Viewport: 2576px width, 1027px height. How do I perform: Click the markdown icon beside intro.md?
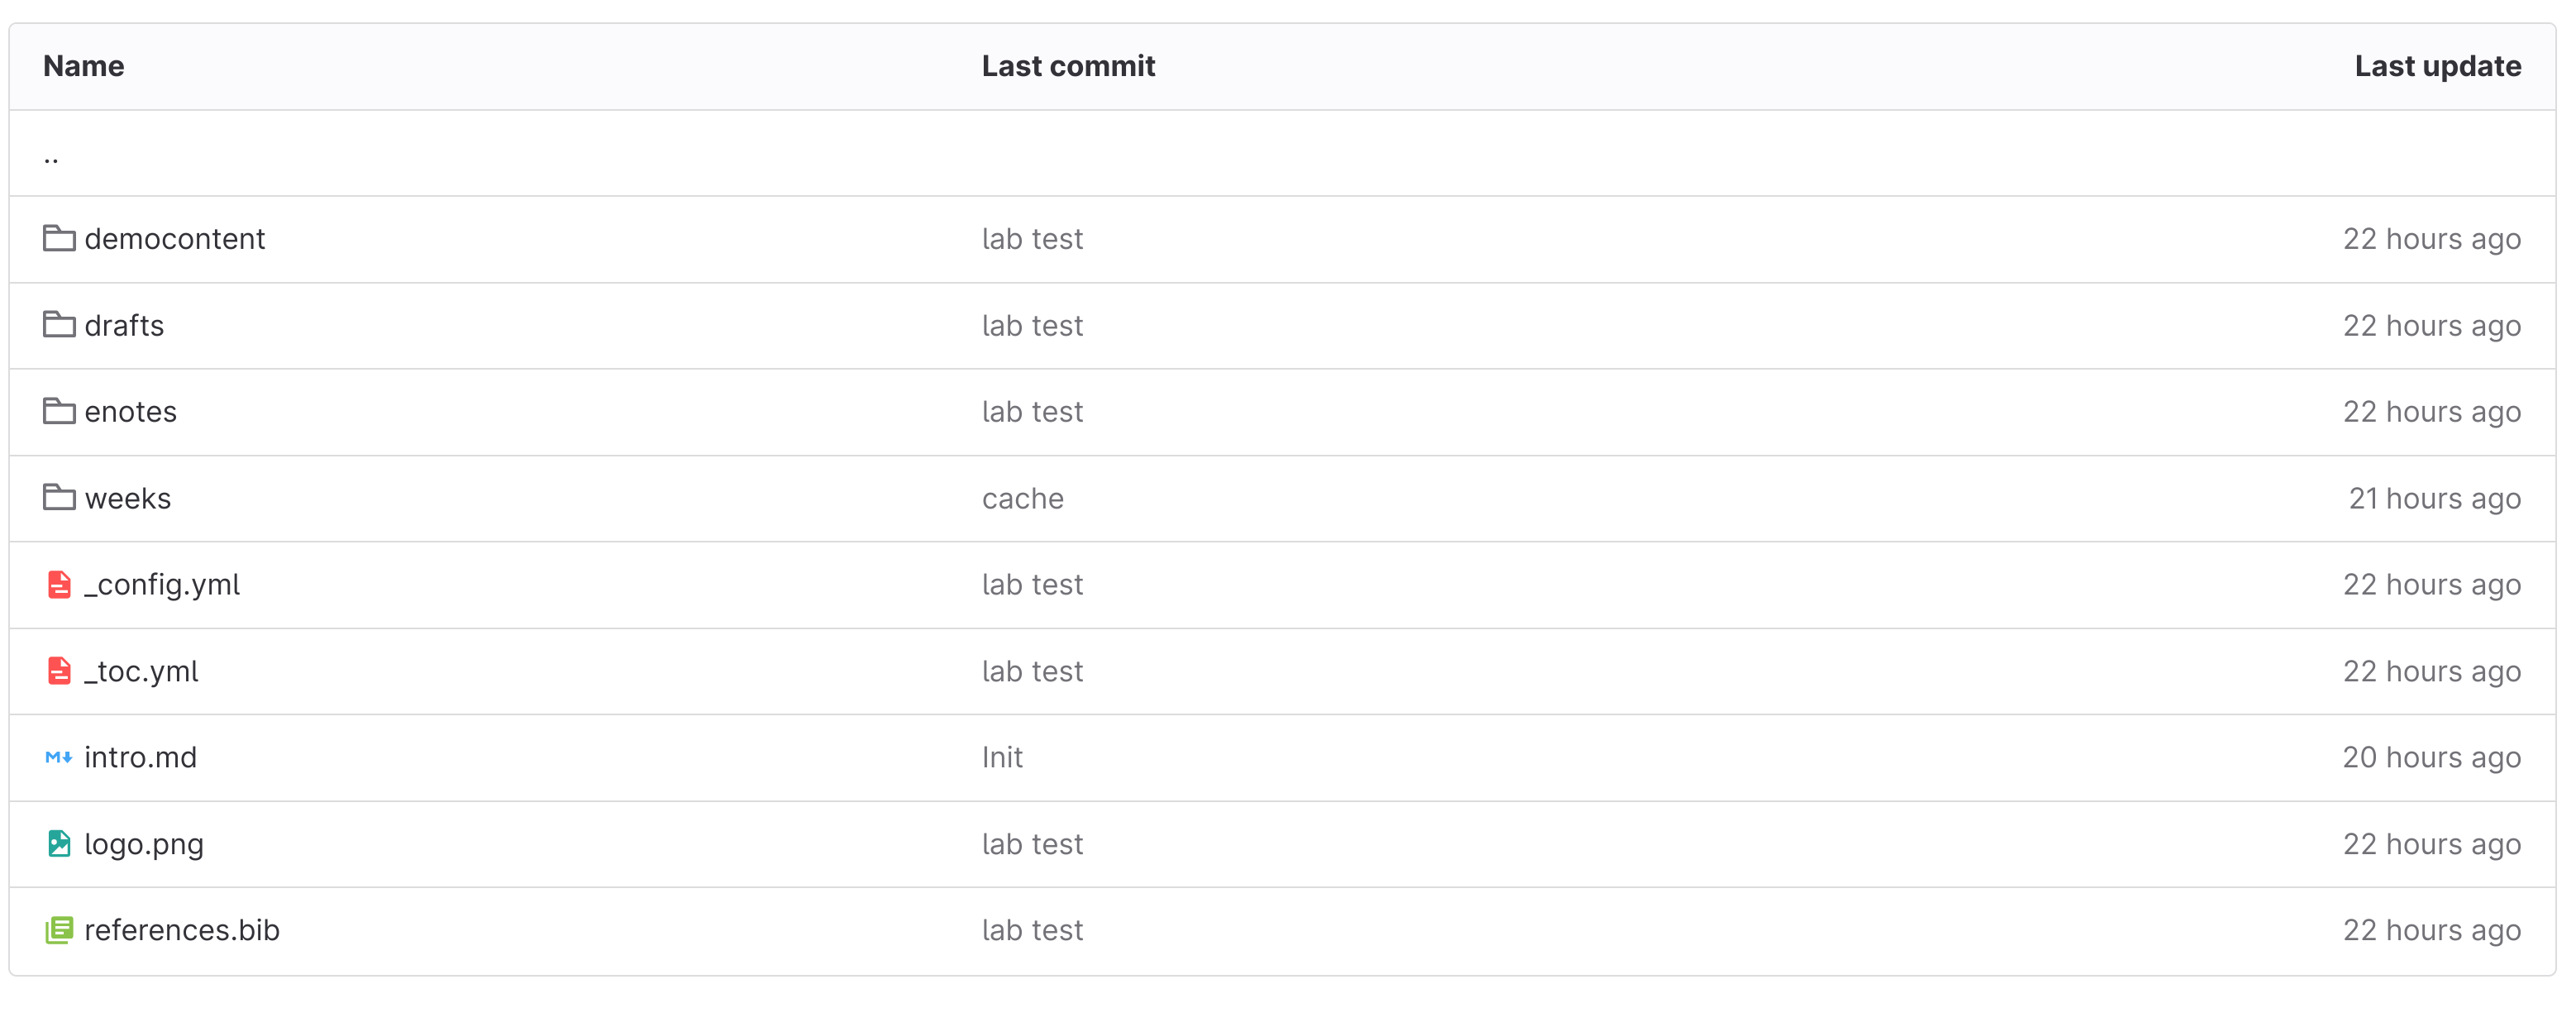pyautogui.click(x=59, y=757)
